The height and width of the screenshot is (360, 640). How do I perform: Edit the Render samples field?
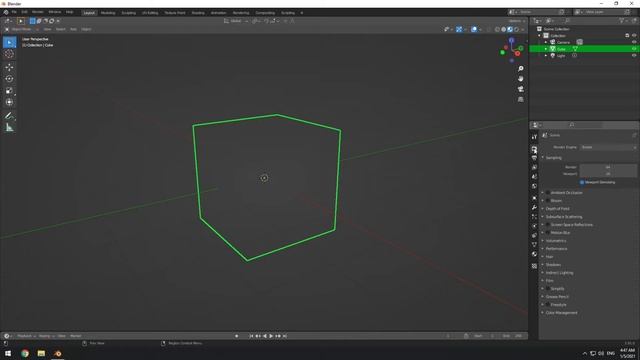[608, 167]
